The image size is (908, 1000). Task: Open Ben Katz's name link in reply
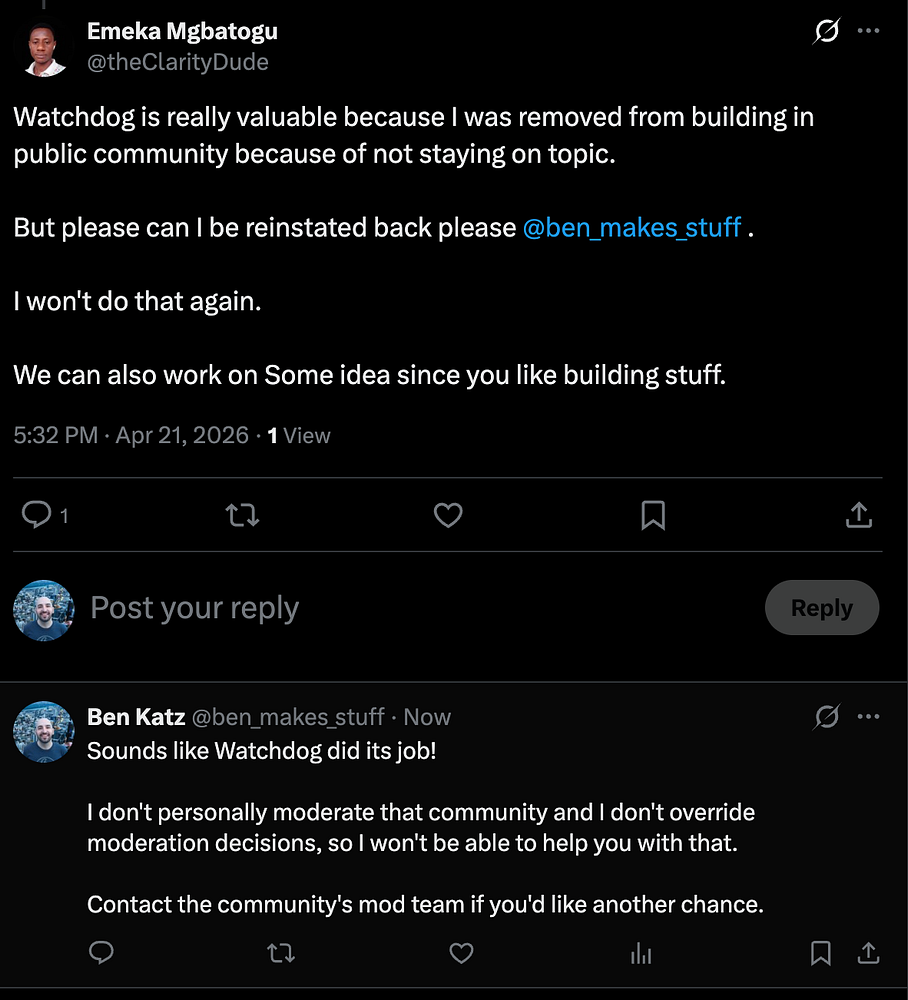click(x=135, y=717)
